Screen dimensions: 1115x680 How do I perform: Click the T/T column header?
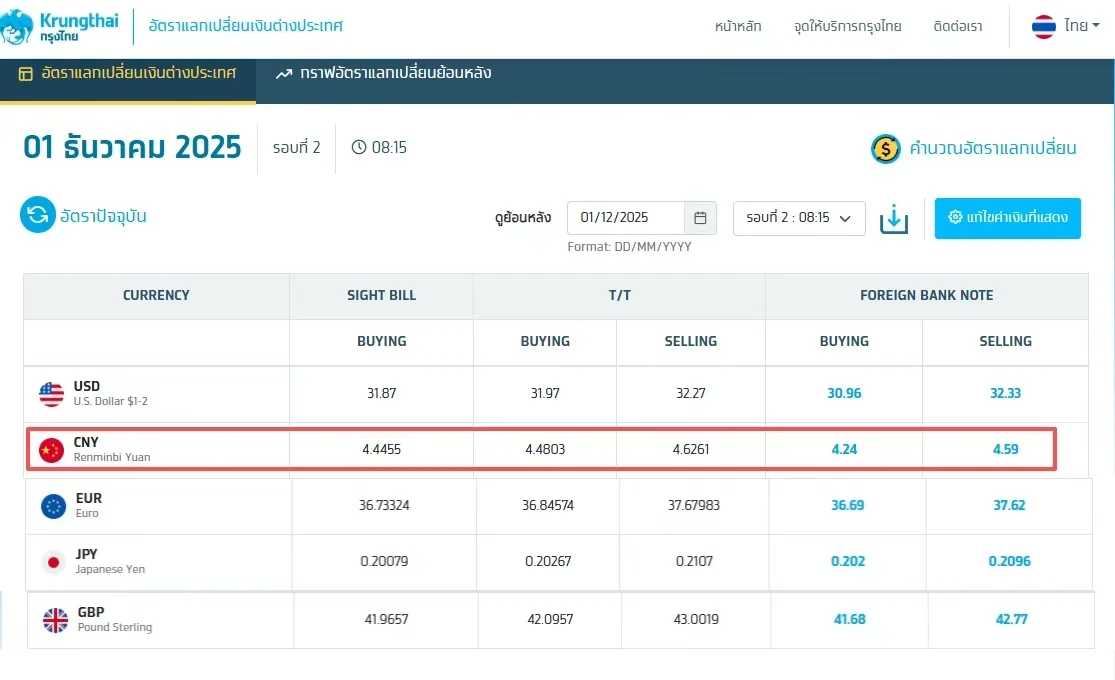point(619,295)
